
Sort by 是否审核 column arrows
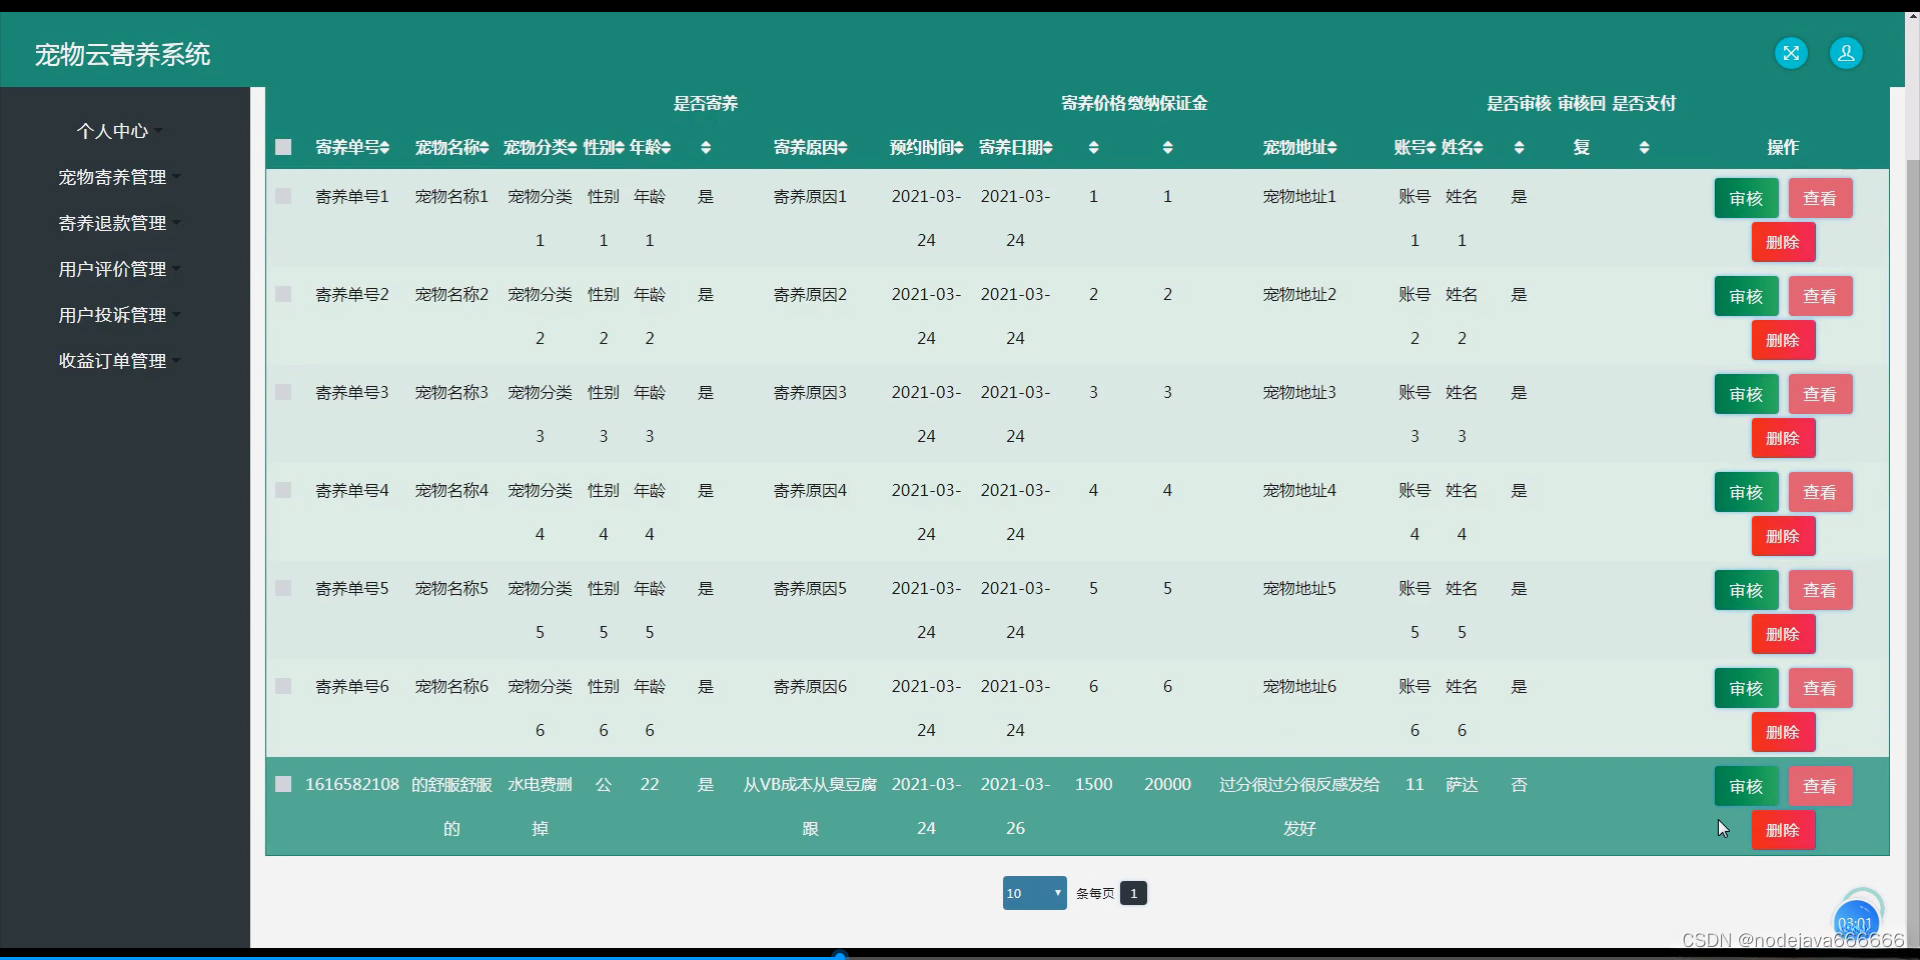[x=1519, y=148]
